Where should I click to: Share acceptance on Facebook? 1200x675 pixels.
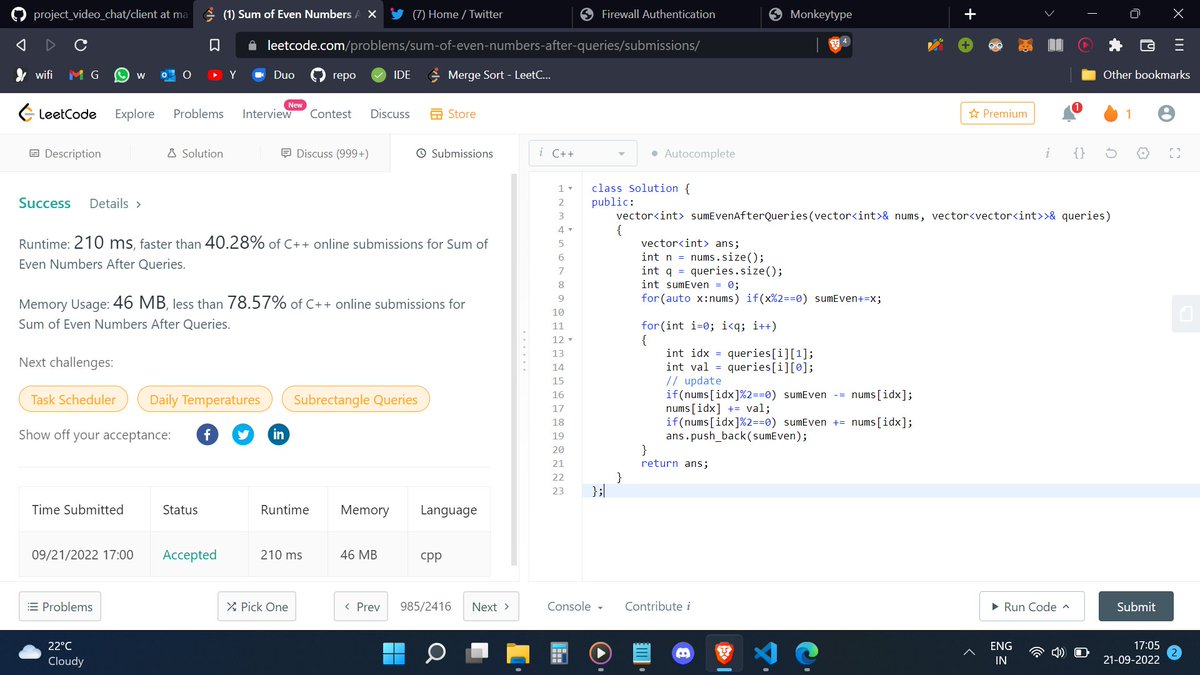(207, 435)
